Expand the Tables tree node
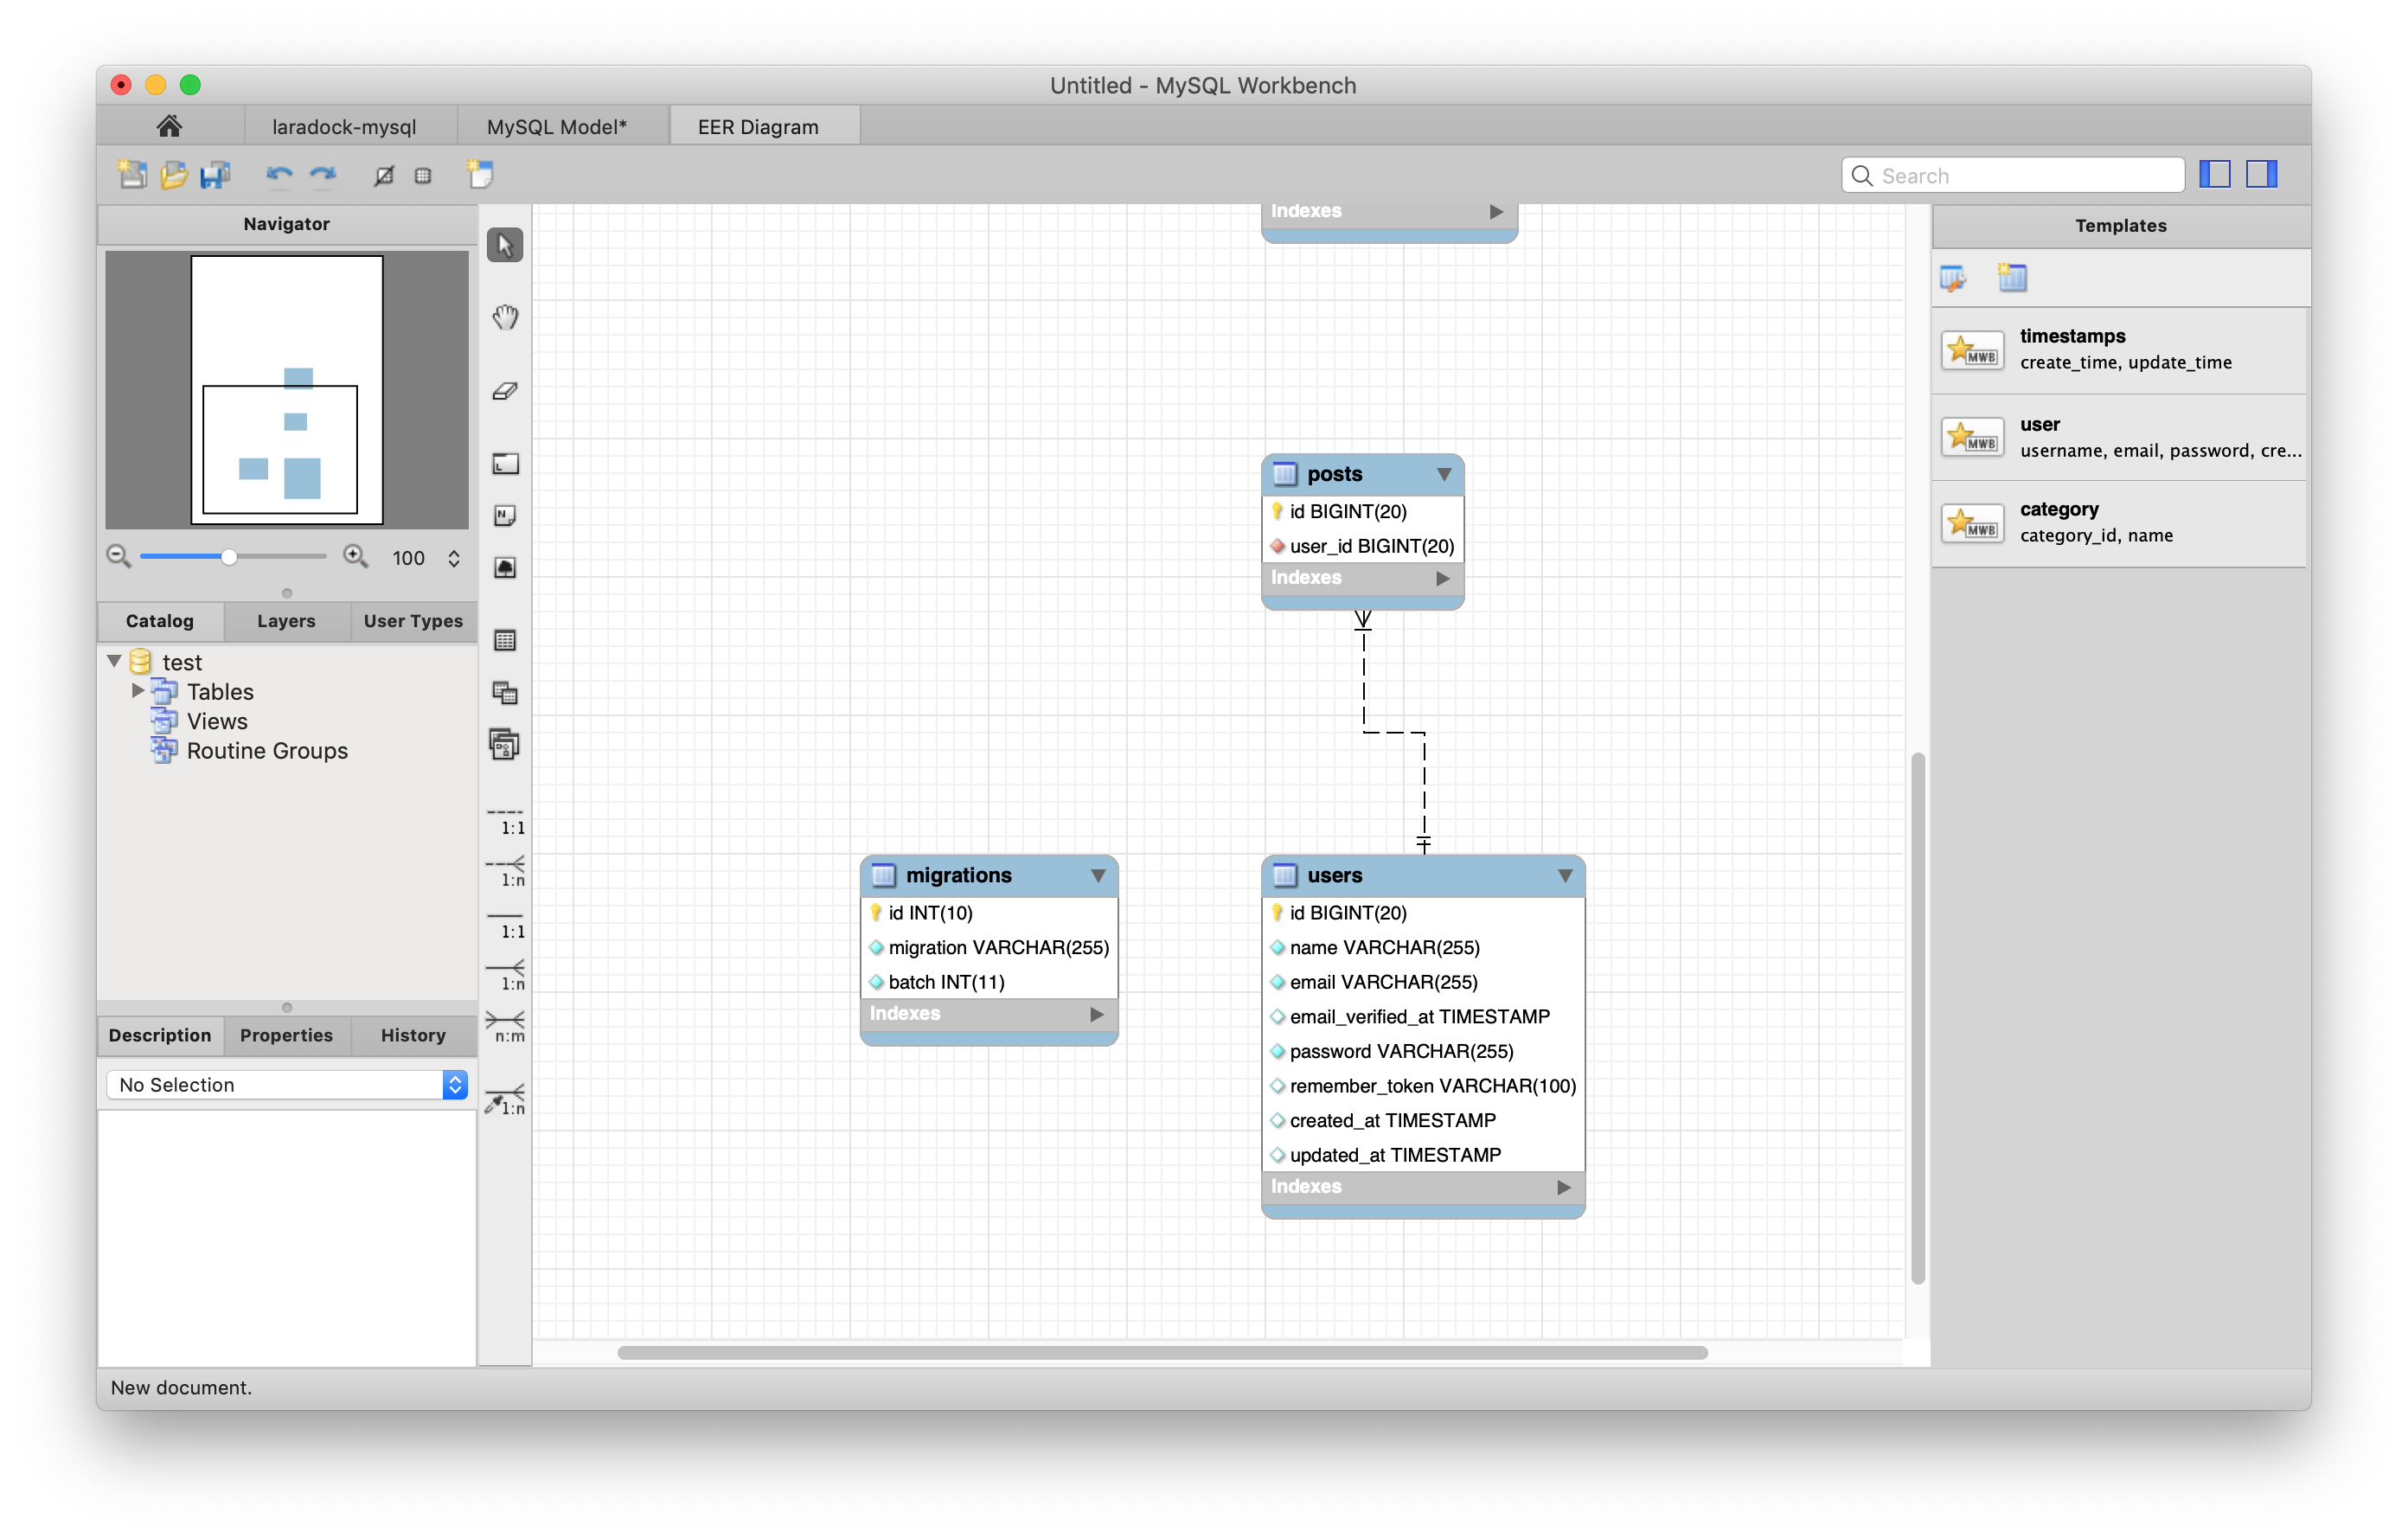 (138, 690)
